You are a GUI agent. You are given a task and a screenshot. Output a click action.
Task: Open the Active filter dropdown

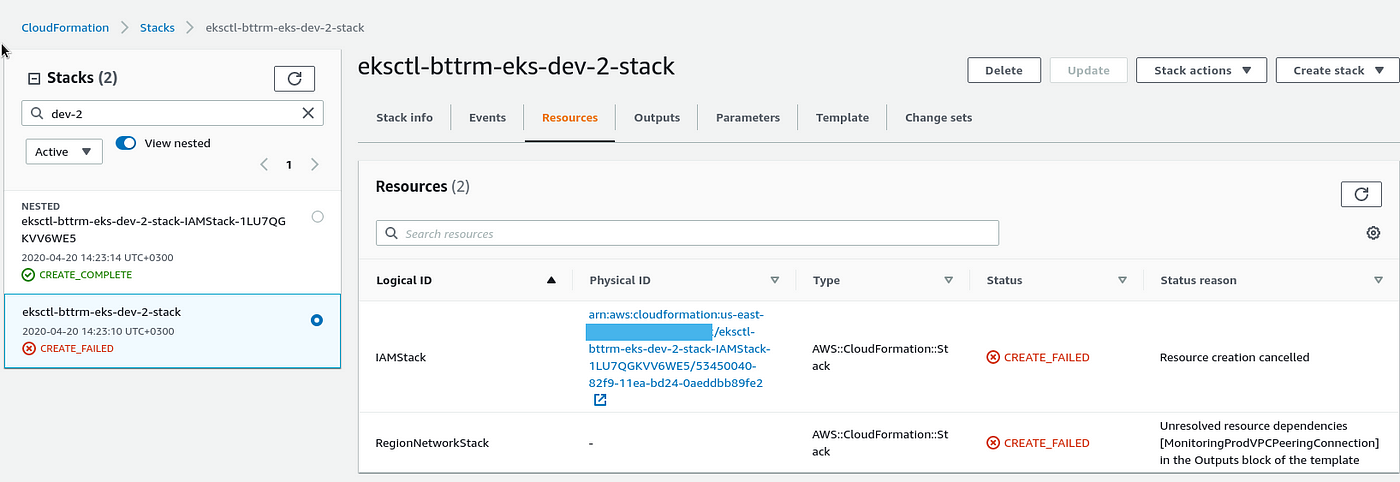(64, 152)
